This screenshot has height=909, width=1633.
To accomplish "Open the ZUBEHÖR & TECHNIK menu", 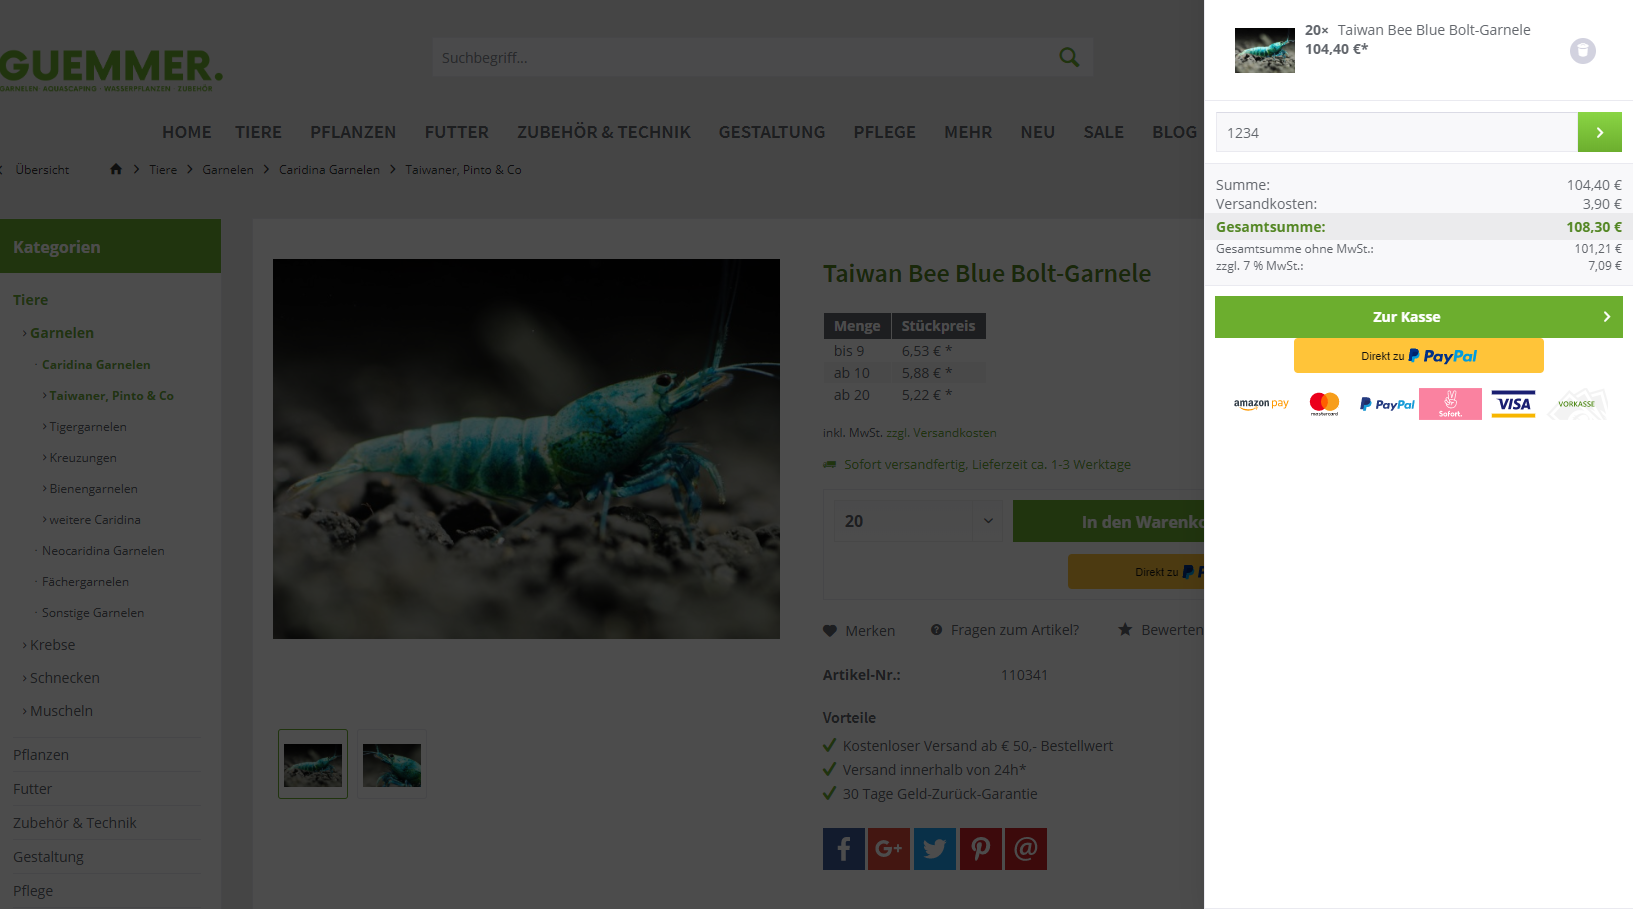I will pyautogui.click(x=604, y=132).
